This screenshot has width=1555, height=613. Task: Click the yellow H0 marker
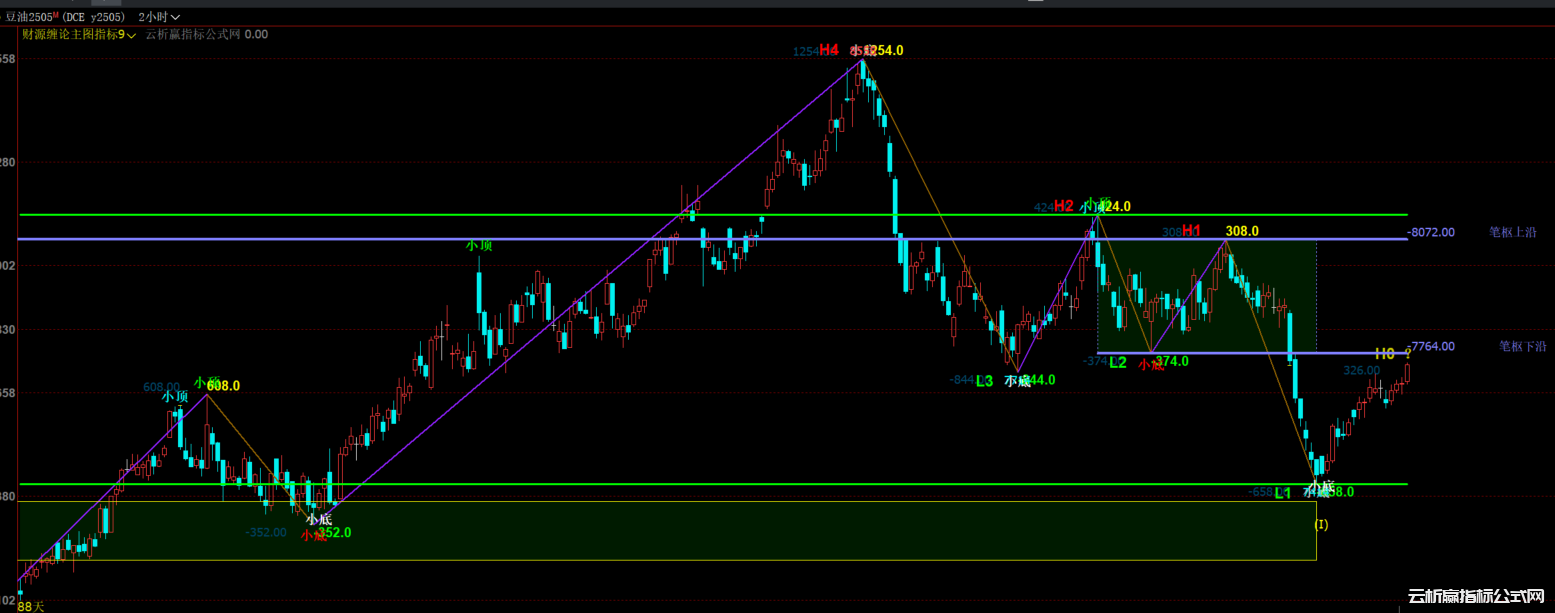coord(1384,354)
